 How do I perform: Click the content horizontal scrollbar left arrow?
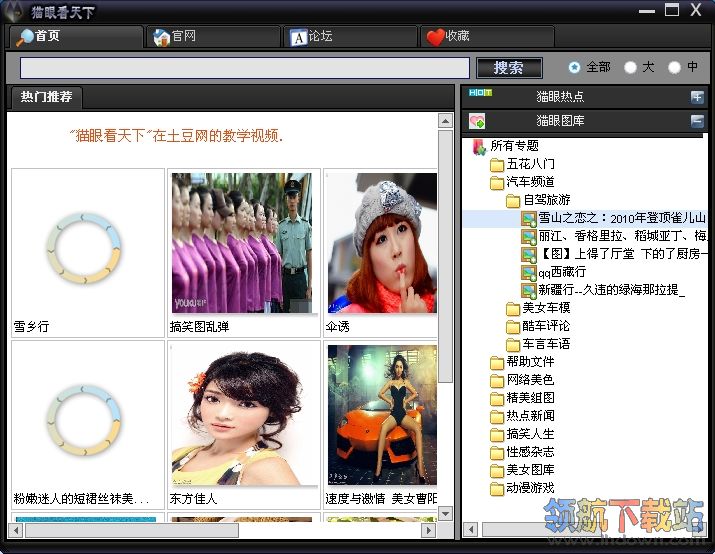coord(16,530)
